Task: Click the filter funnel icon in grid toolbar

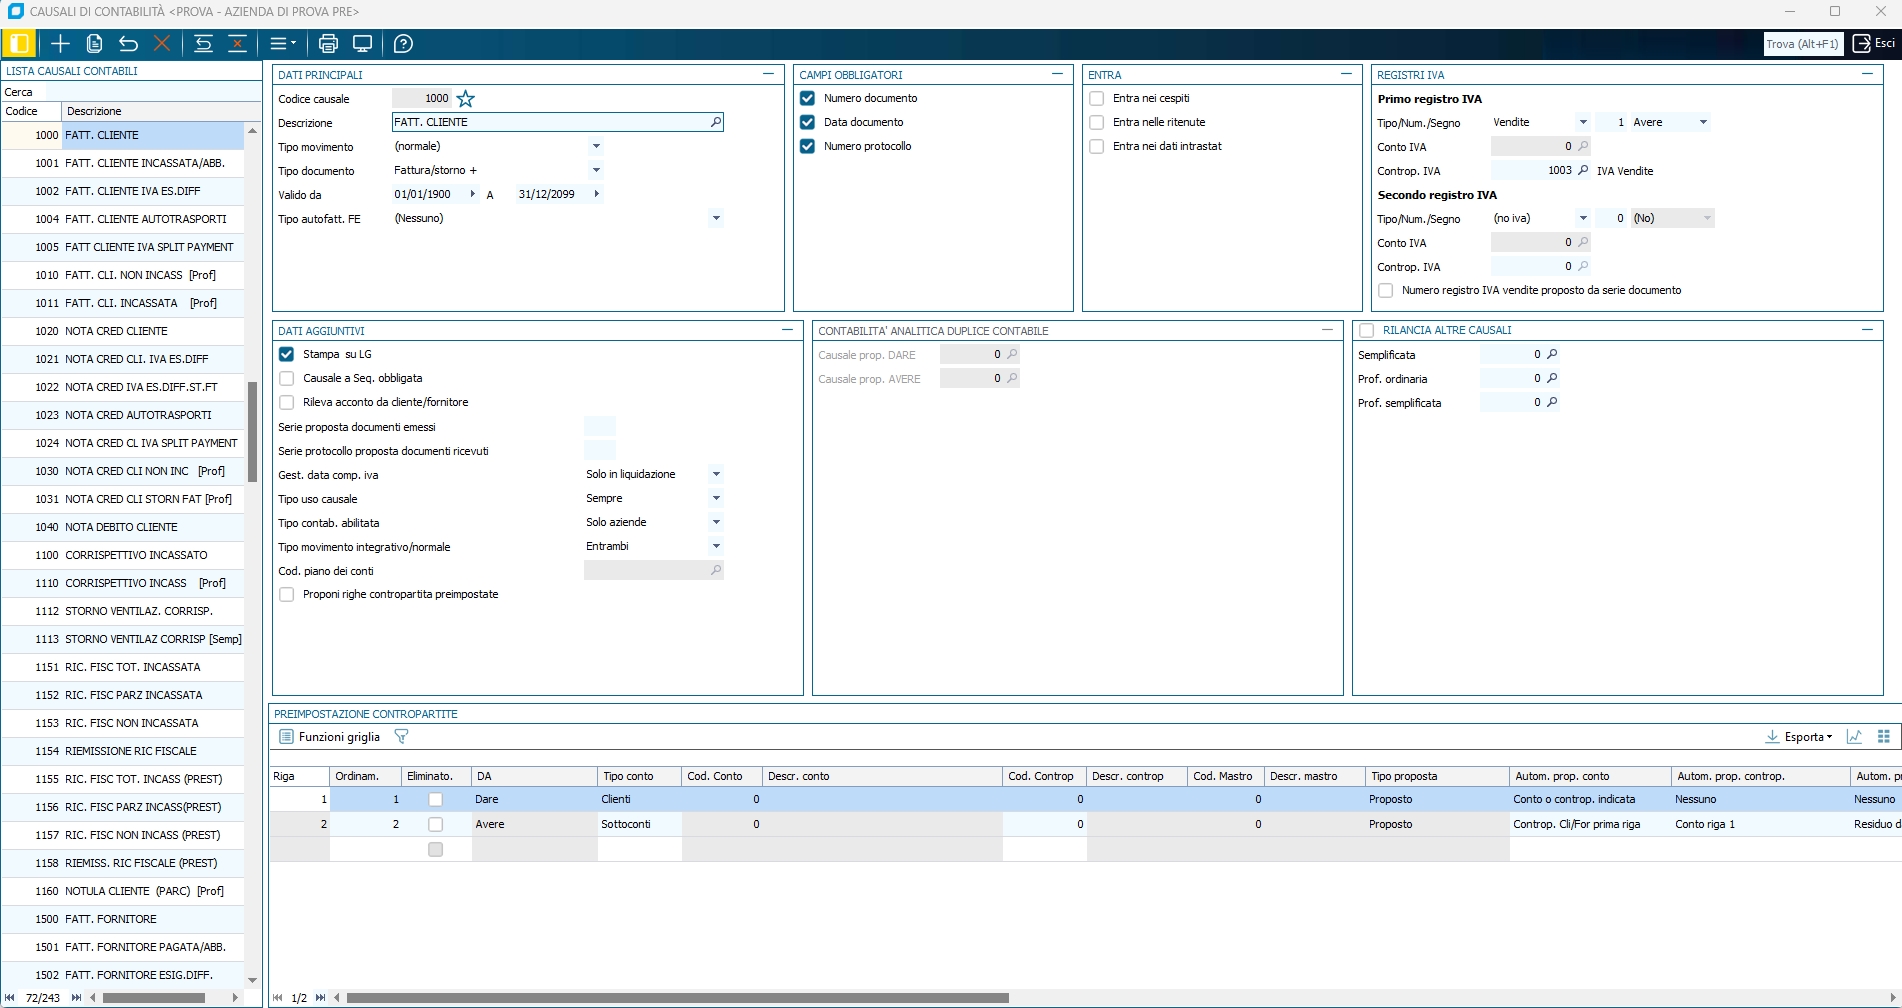Action: pos(401,737)
